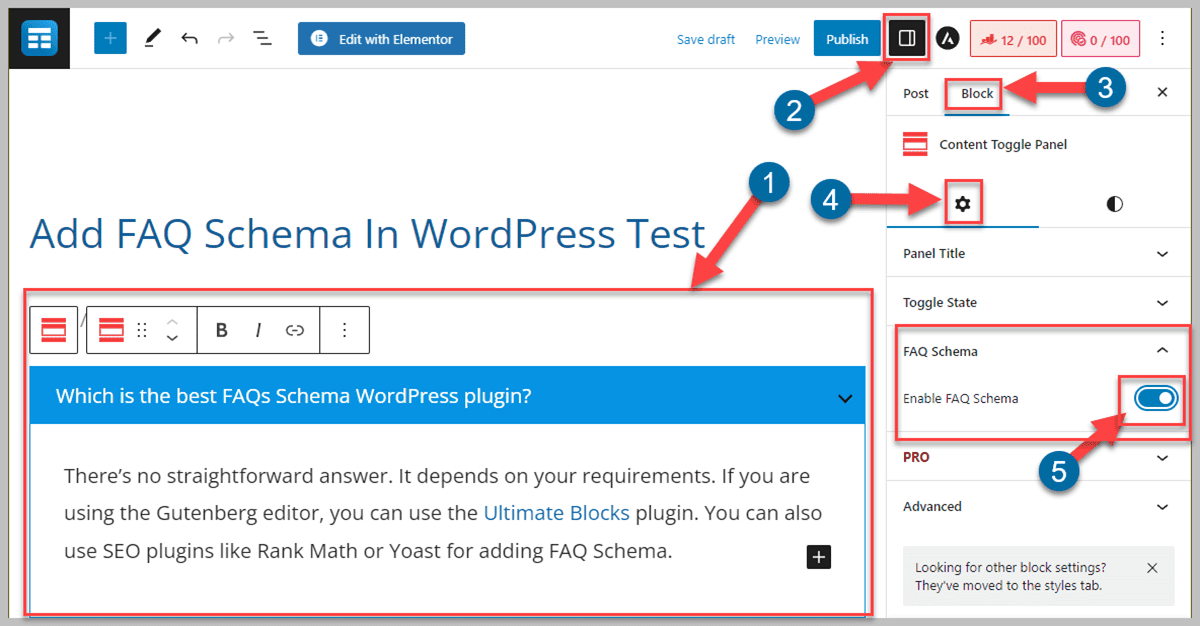Open Content Toggle Panel settings gear

(x=962, y=203)
